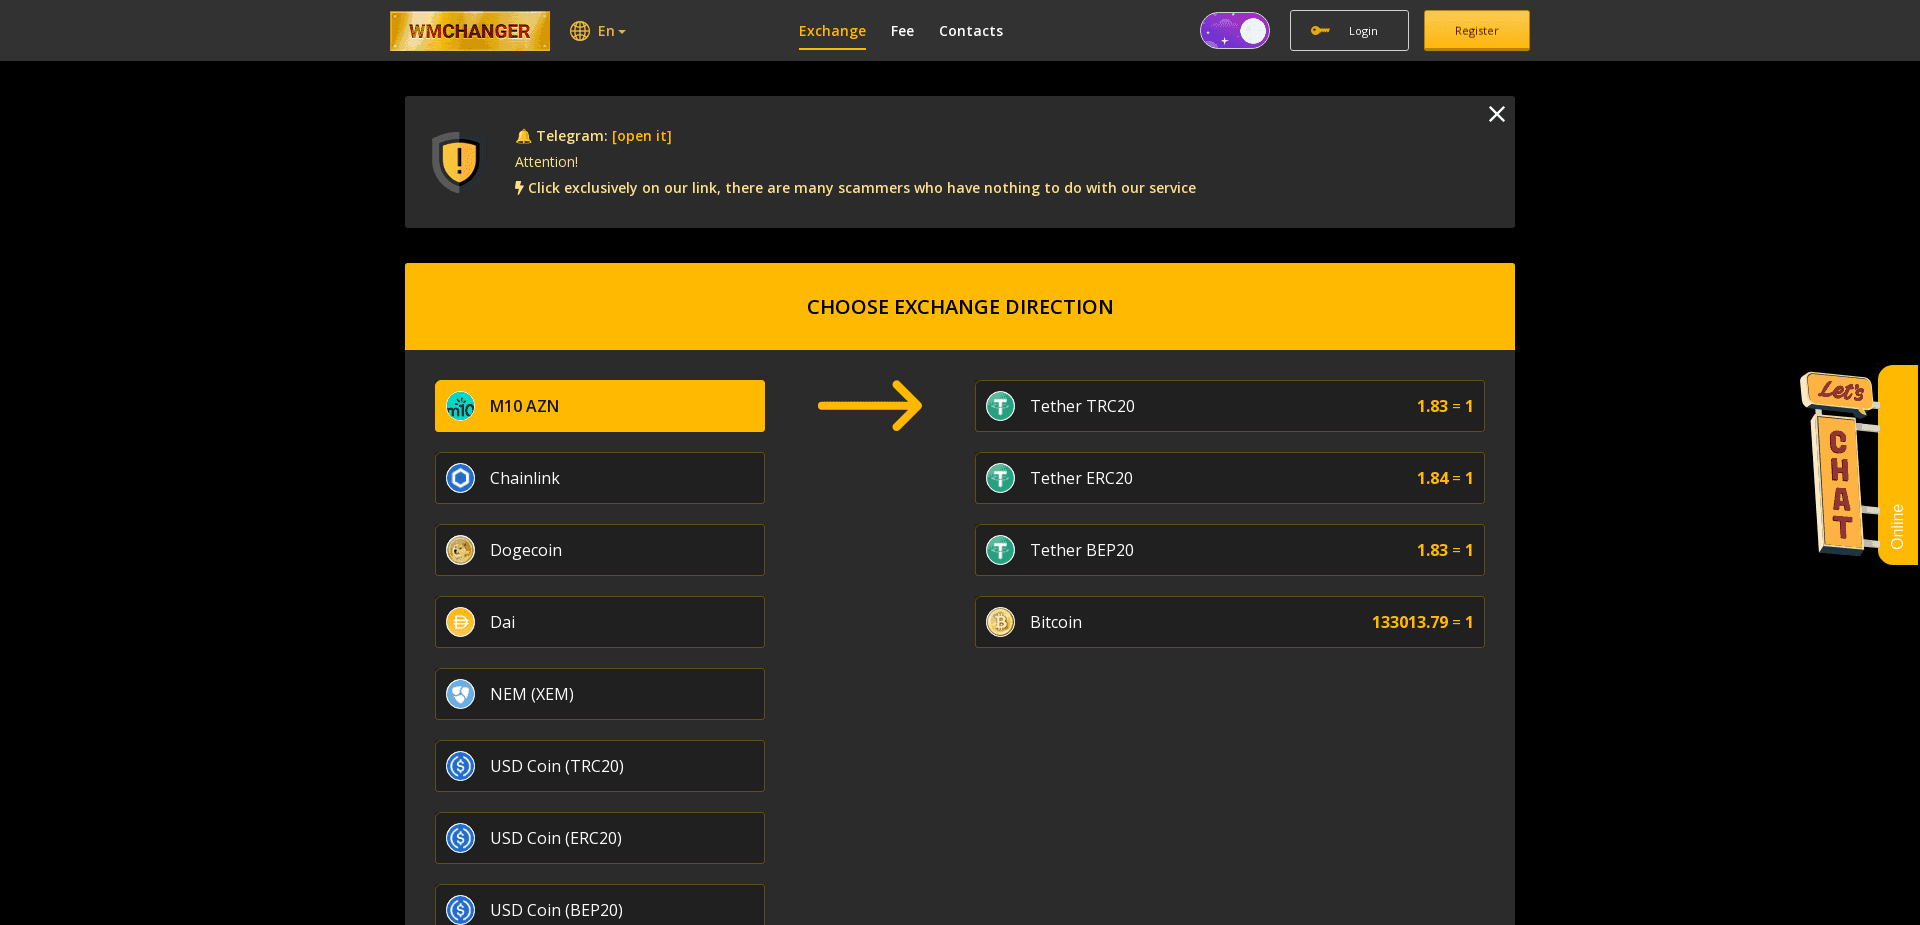This screenshot has width=1920, height=925.
Task: Click the globe language icon
Action: 580,31
